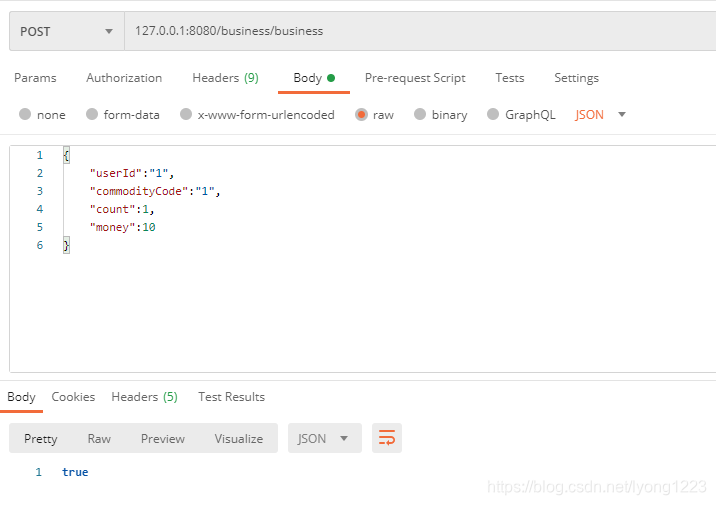This screenshot has width=716, height=505.
Task: View the Test Results tab
Action: tap(232, 397)
